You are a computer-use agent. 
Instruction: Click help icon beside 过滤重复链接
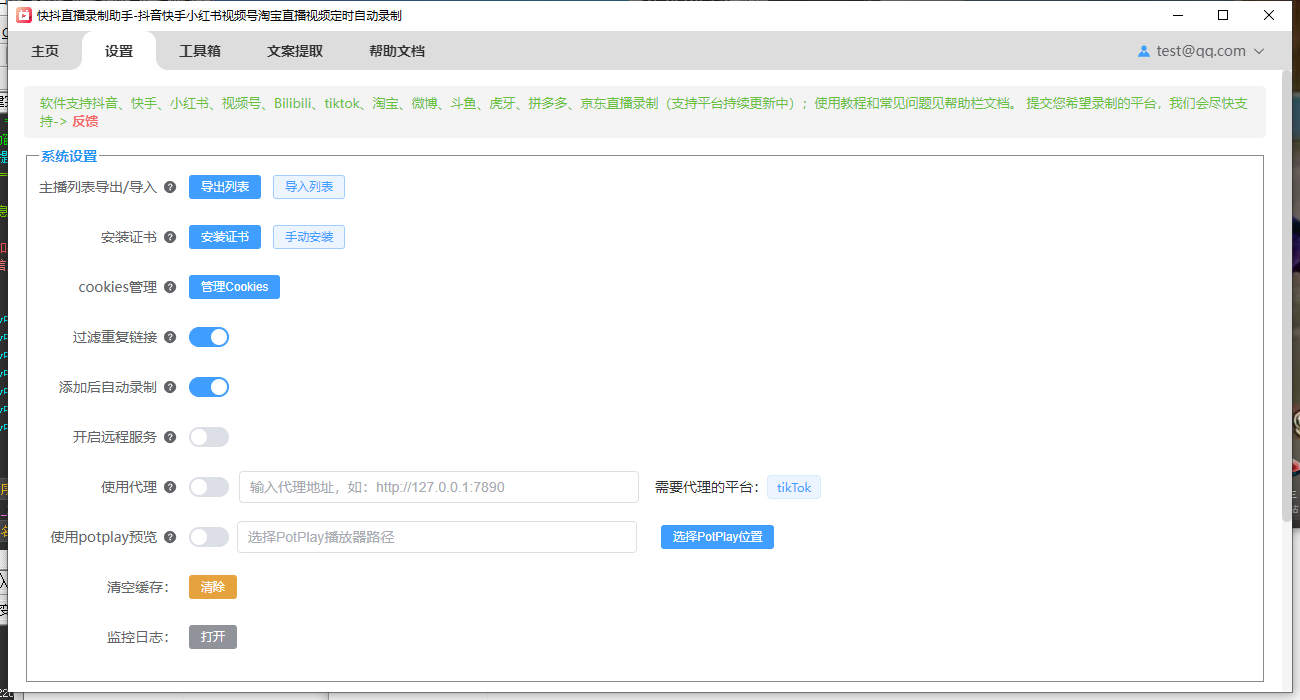tap(170, 337)
